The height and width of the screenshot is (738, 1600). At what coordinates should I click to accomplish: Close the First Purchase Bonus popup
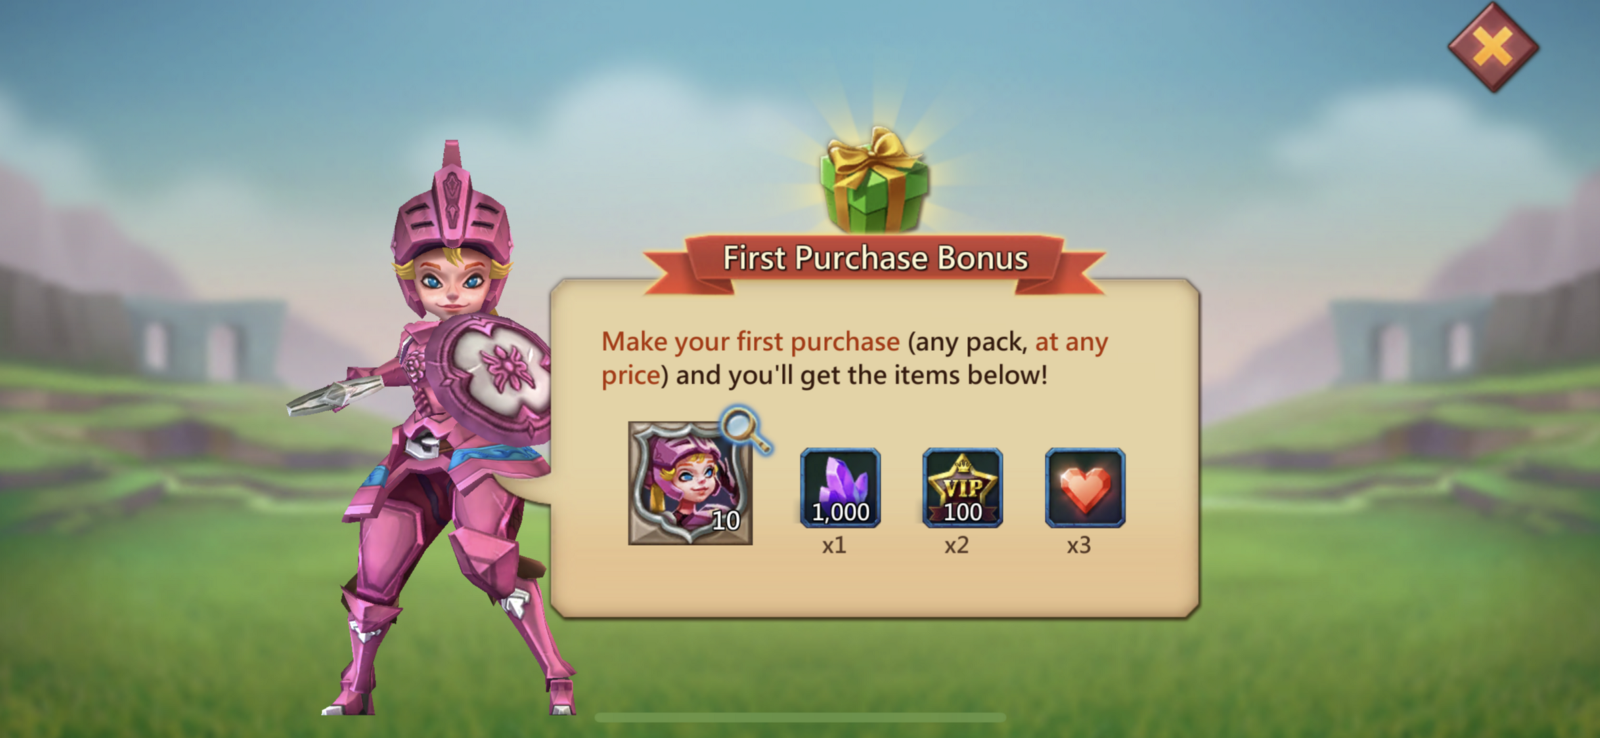tap(1493, 47)
